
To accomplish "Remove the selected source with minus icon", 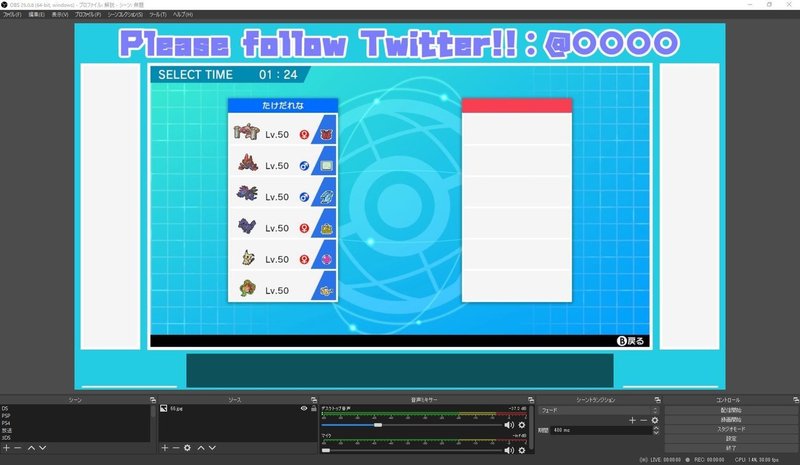I will click(176, 448).
